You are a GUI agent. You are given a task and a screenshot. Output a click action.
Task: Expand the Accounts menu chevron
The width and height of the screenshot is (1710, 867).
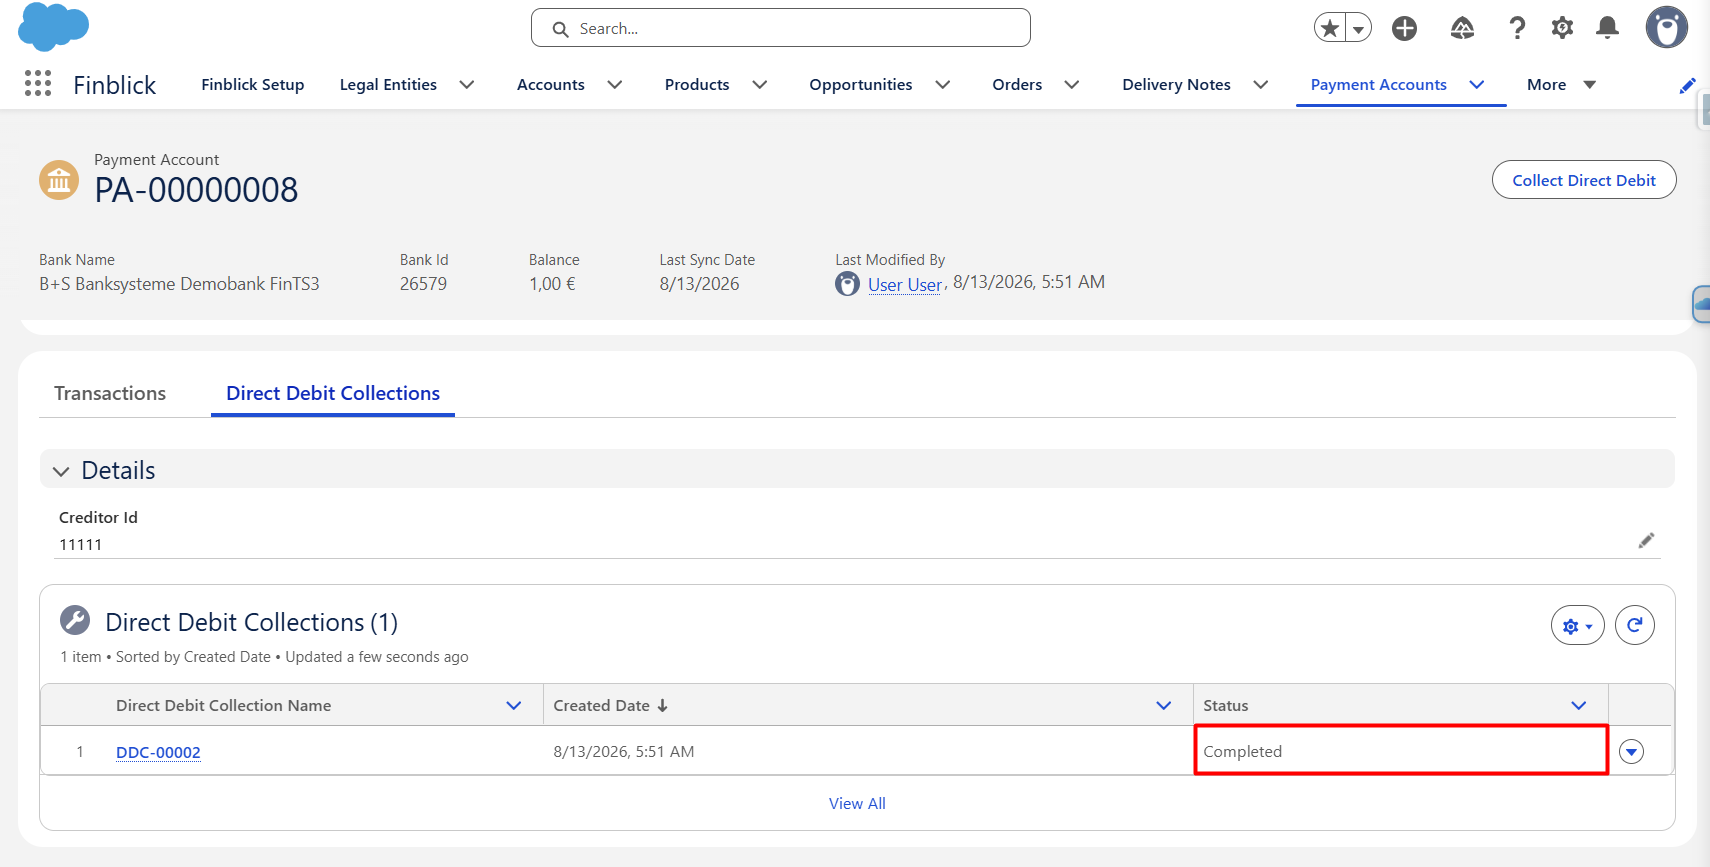pos(615,85)
